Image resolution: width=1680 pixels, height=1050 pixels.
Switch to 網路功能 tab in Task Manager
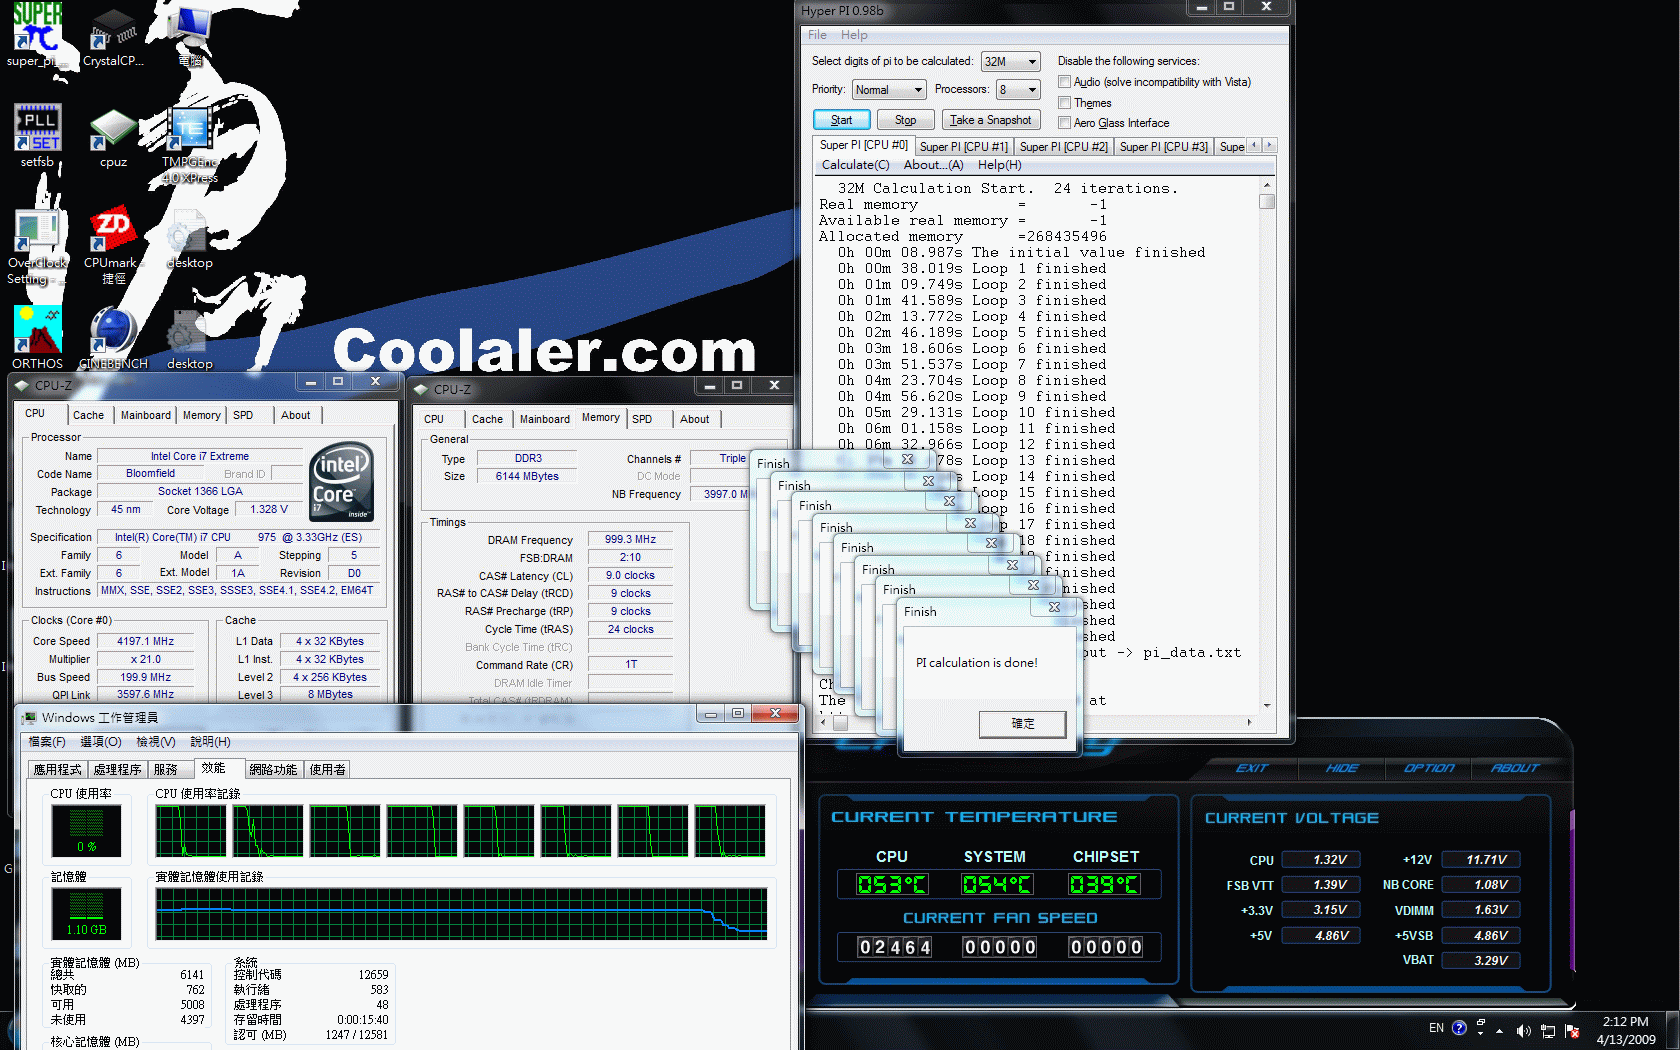(x=273, y=769)
